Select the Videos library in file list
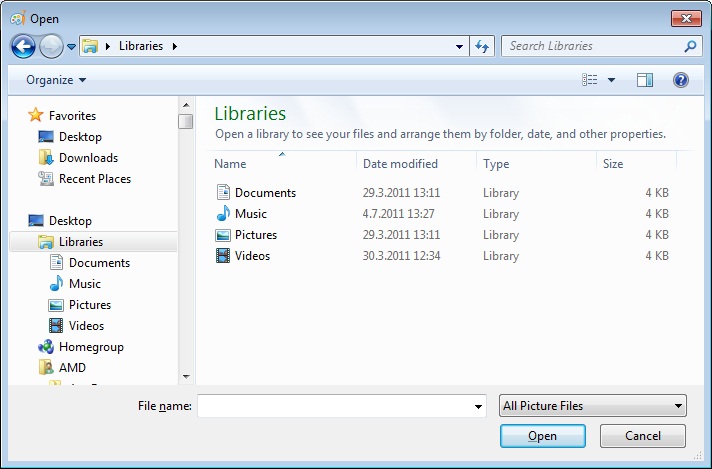This screenshot has height=469, width=712. click(x=252, y=256)
